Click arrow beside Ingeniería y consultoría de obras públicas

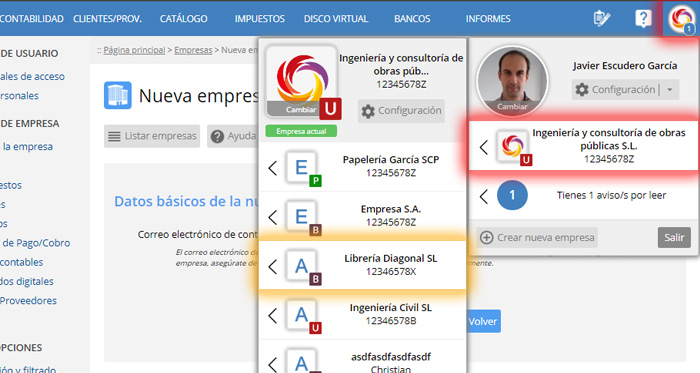[483, 147]
